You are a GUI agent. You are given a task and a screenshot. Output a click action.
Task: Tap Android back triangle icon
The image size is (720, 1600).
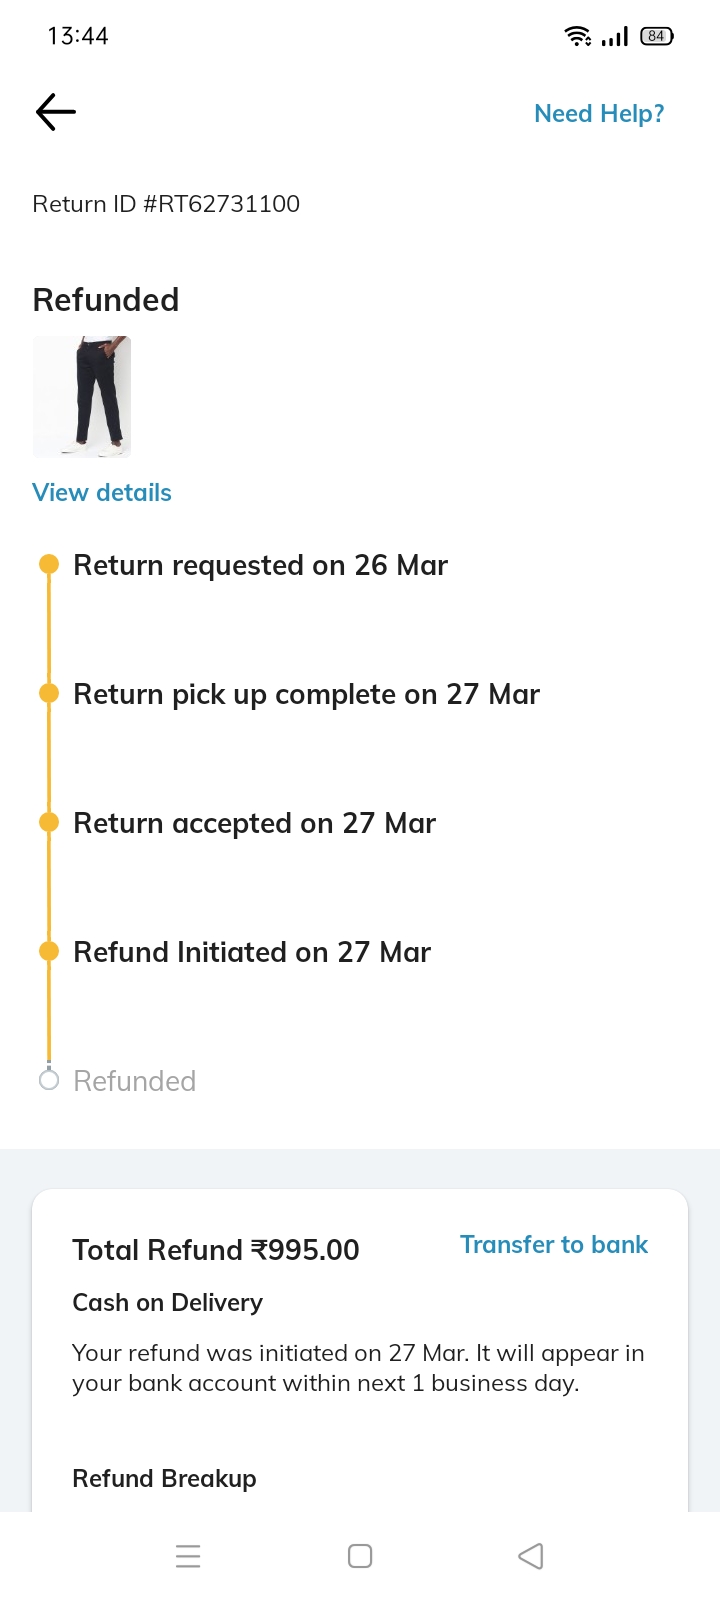click(x=531, y=1556)
